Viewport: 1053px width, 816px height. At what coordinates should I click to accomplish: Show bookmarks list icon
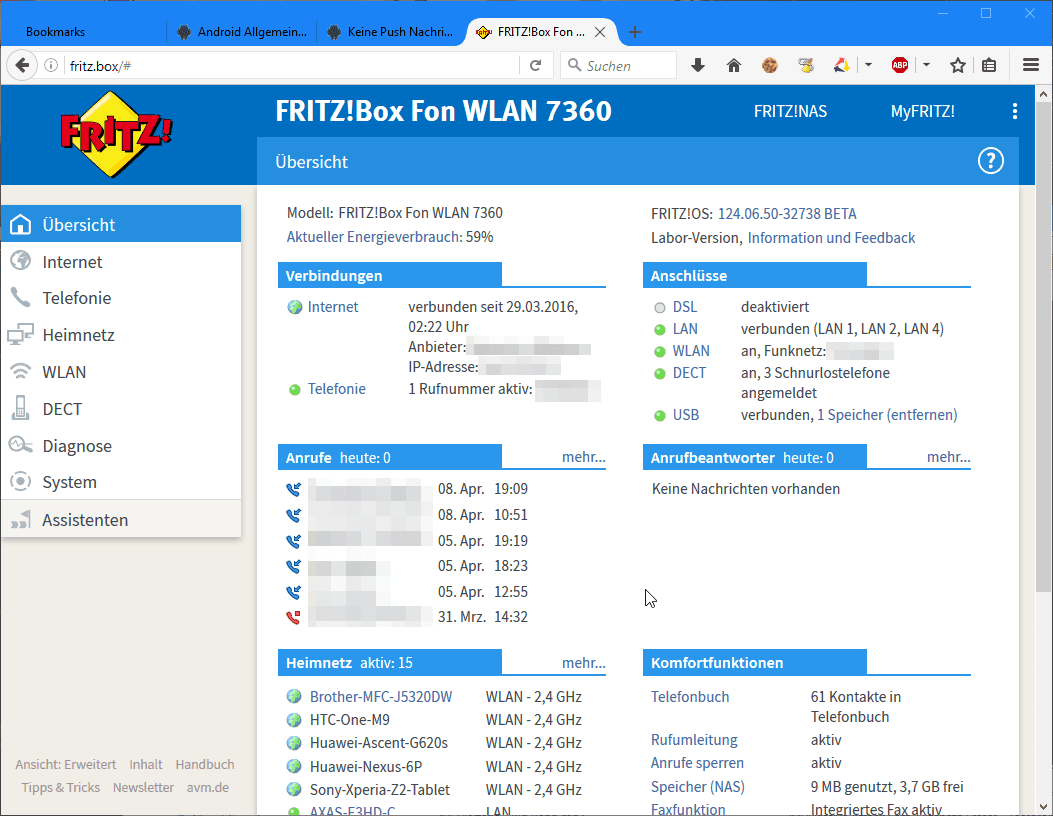tap(989, 65)
